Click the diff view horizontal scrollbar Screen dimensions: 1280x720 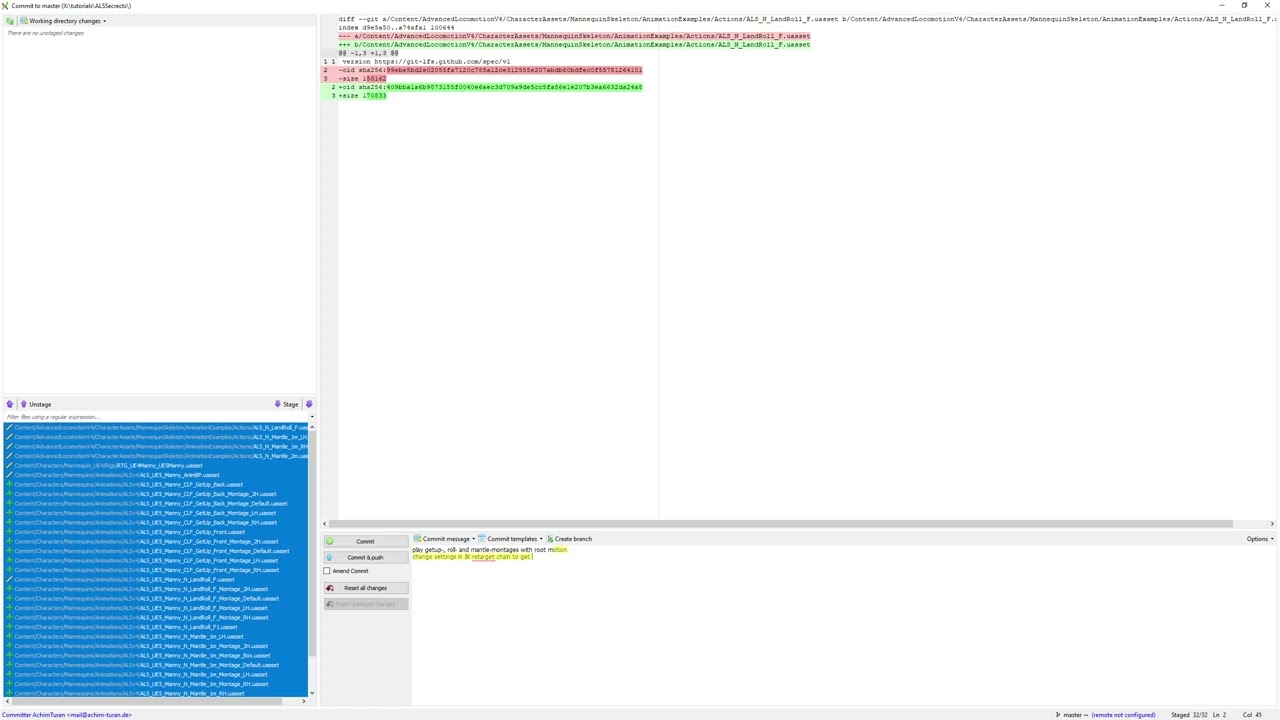(x=780, y=524)
